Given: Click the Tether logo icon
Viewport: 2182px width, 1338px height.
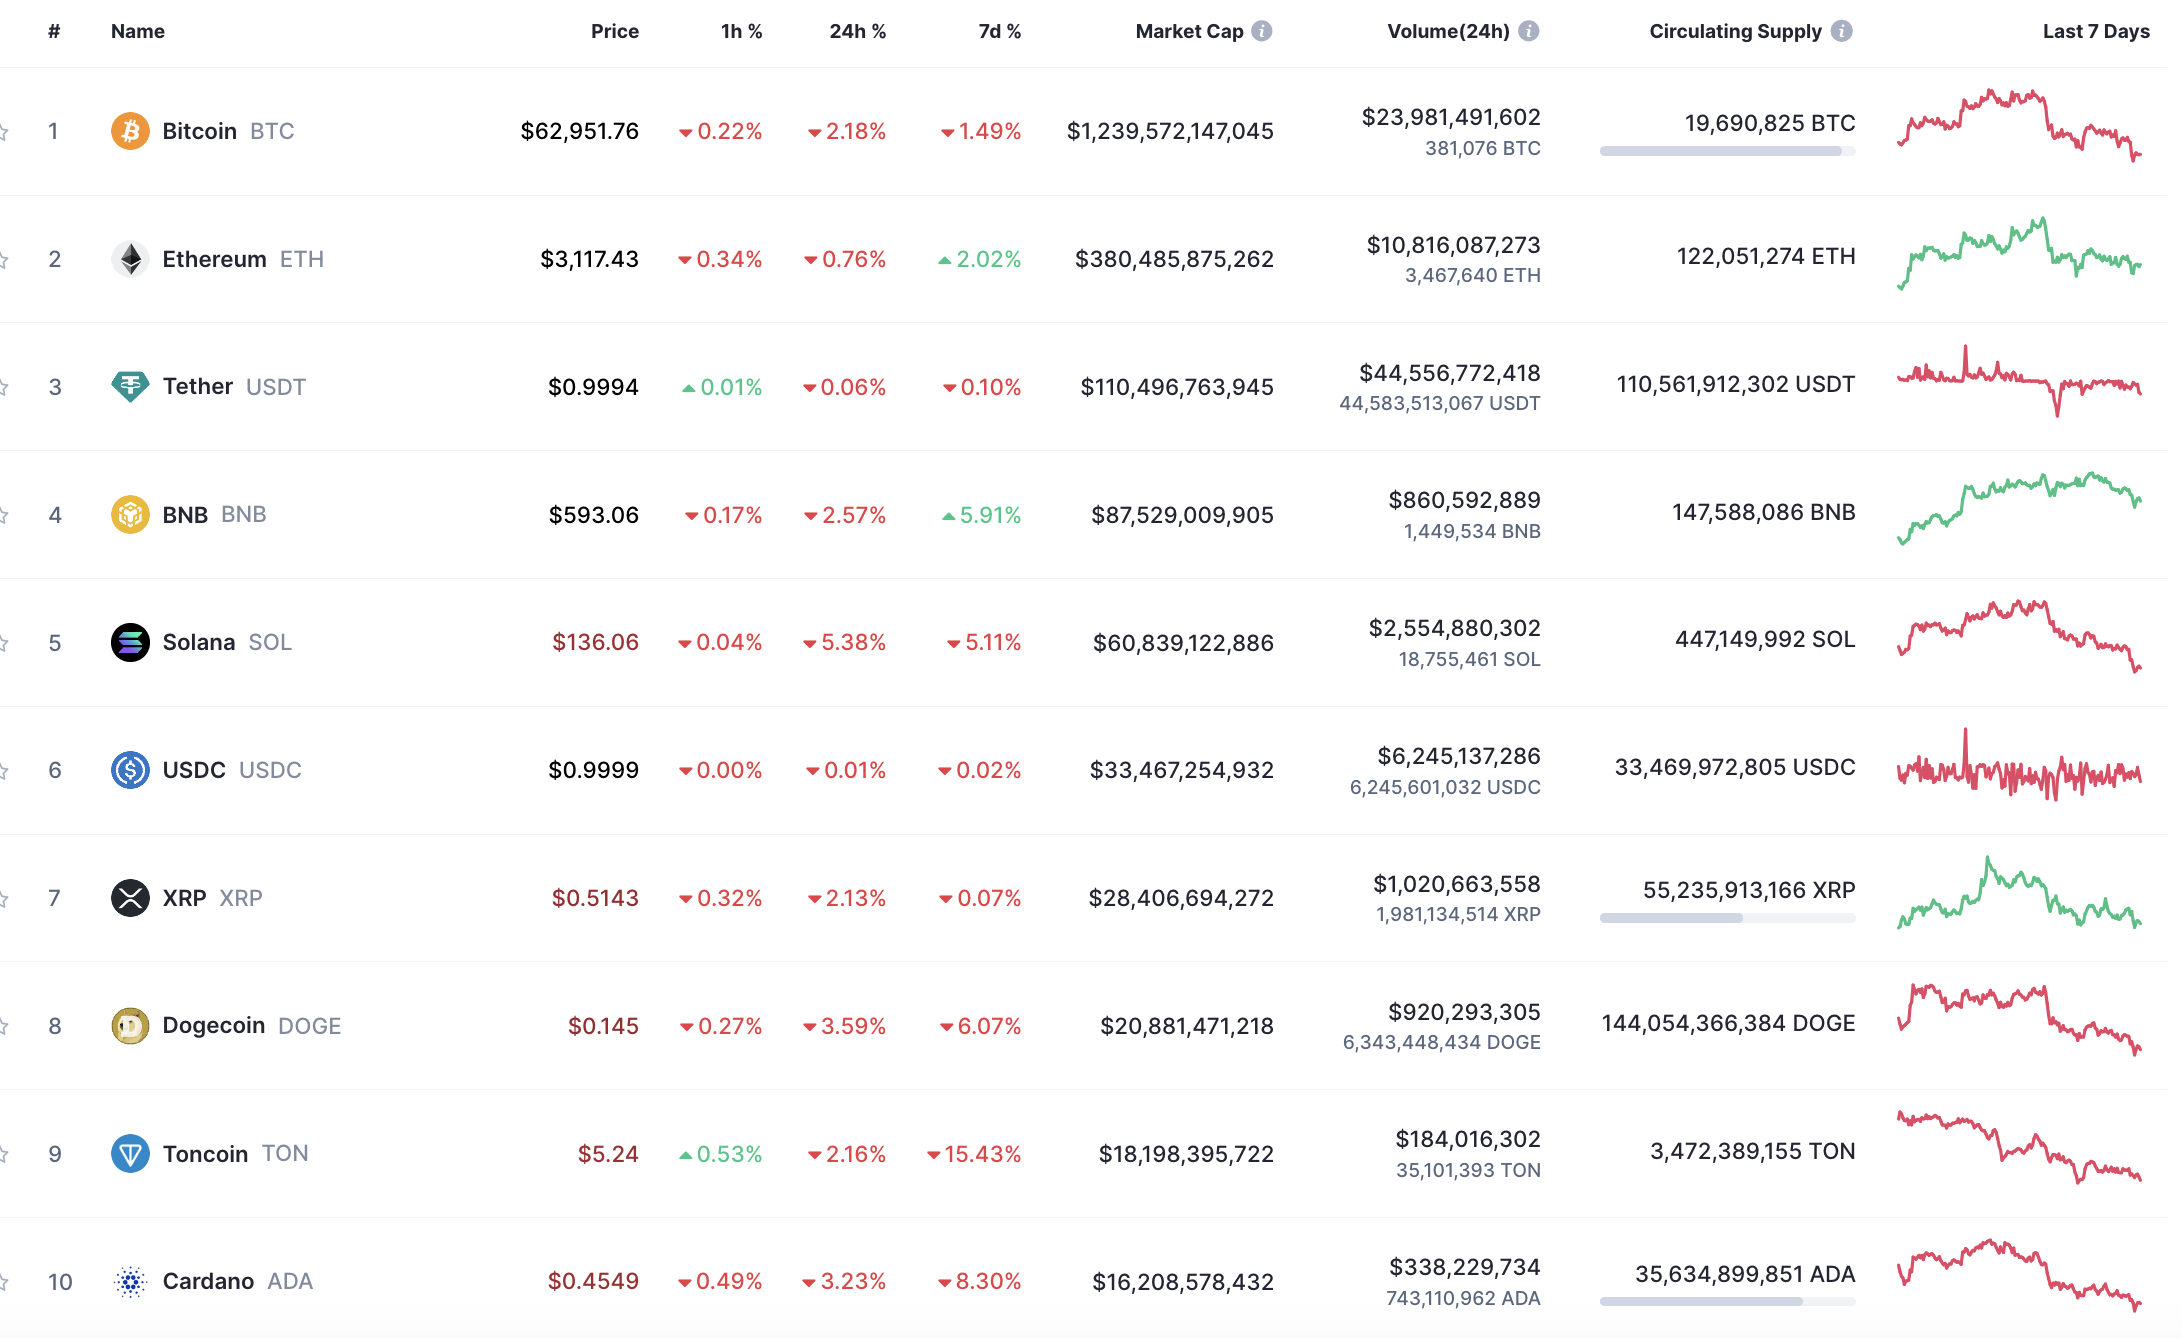Looking at the screenshot, I should coord(130,386).
